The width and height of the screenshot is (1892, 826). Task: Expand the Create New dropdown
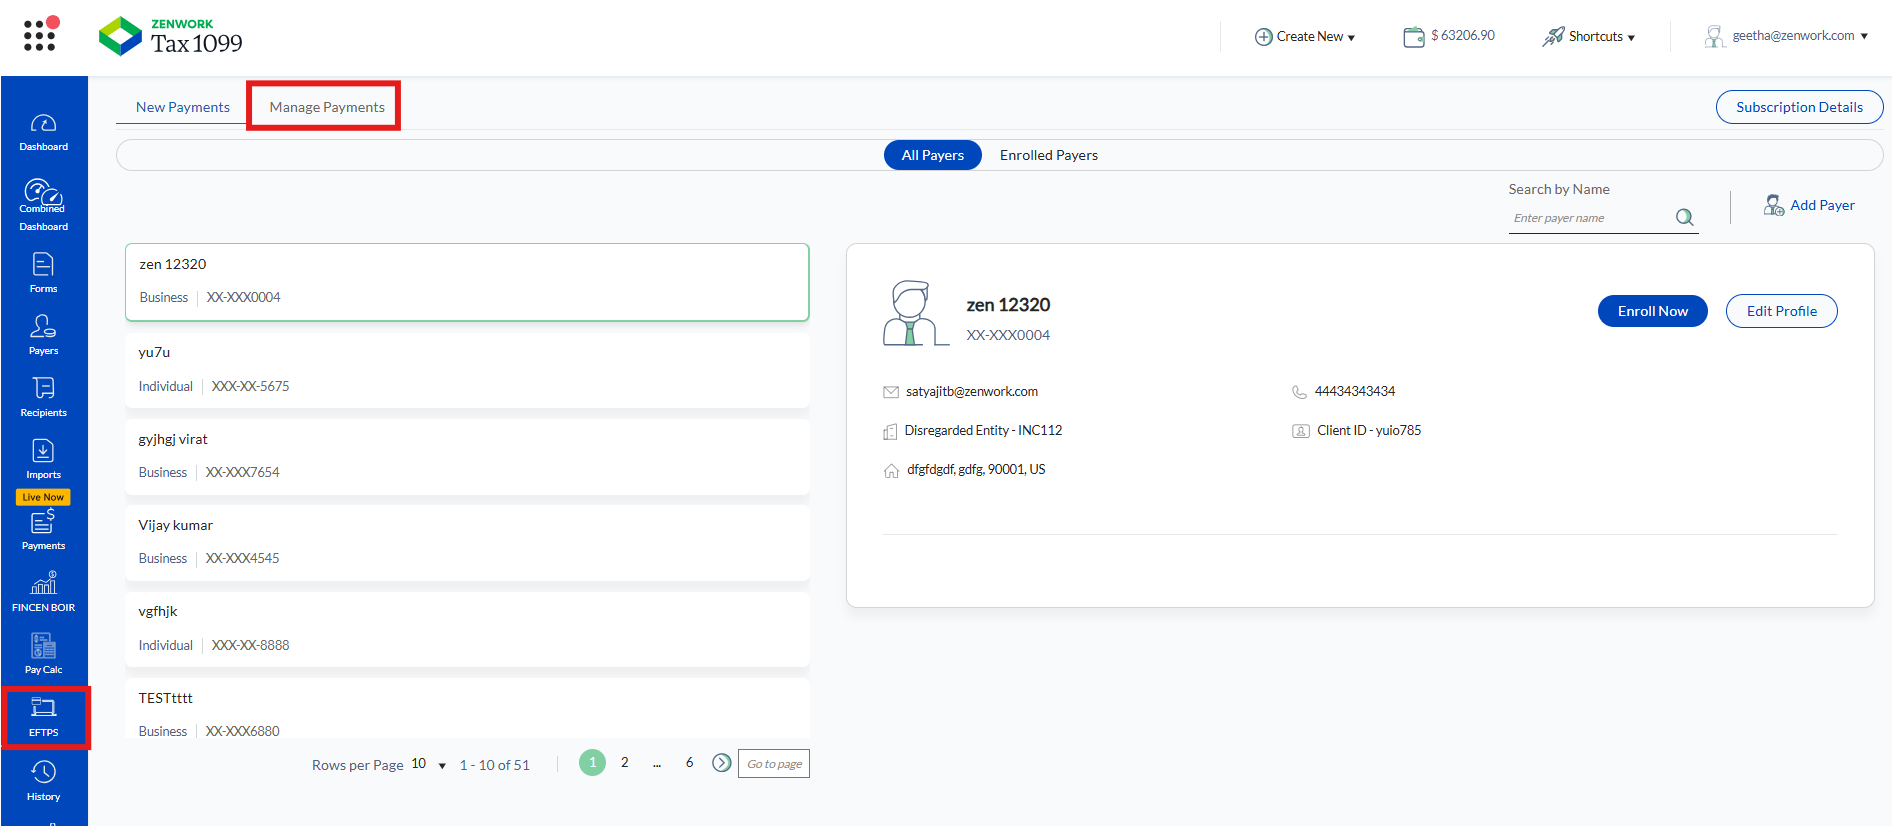pos(1305,37)
